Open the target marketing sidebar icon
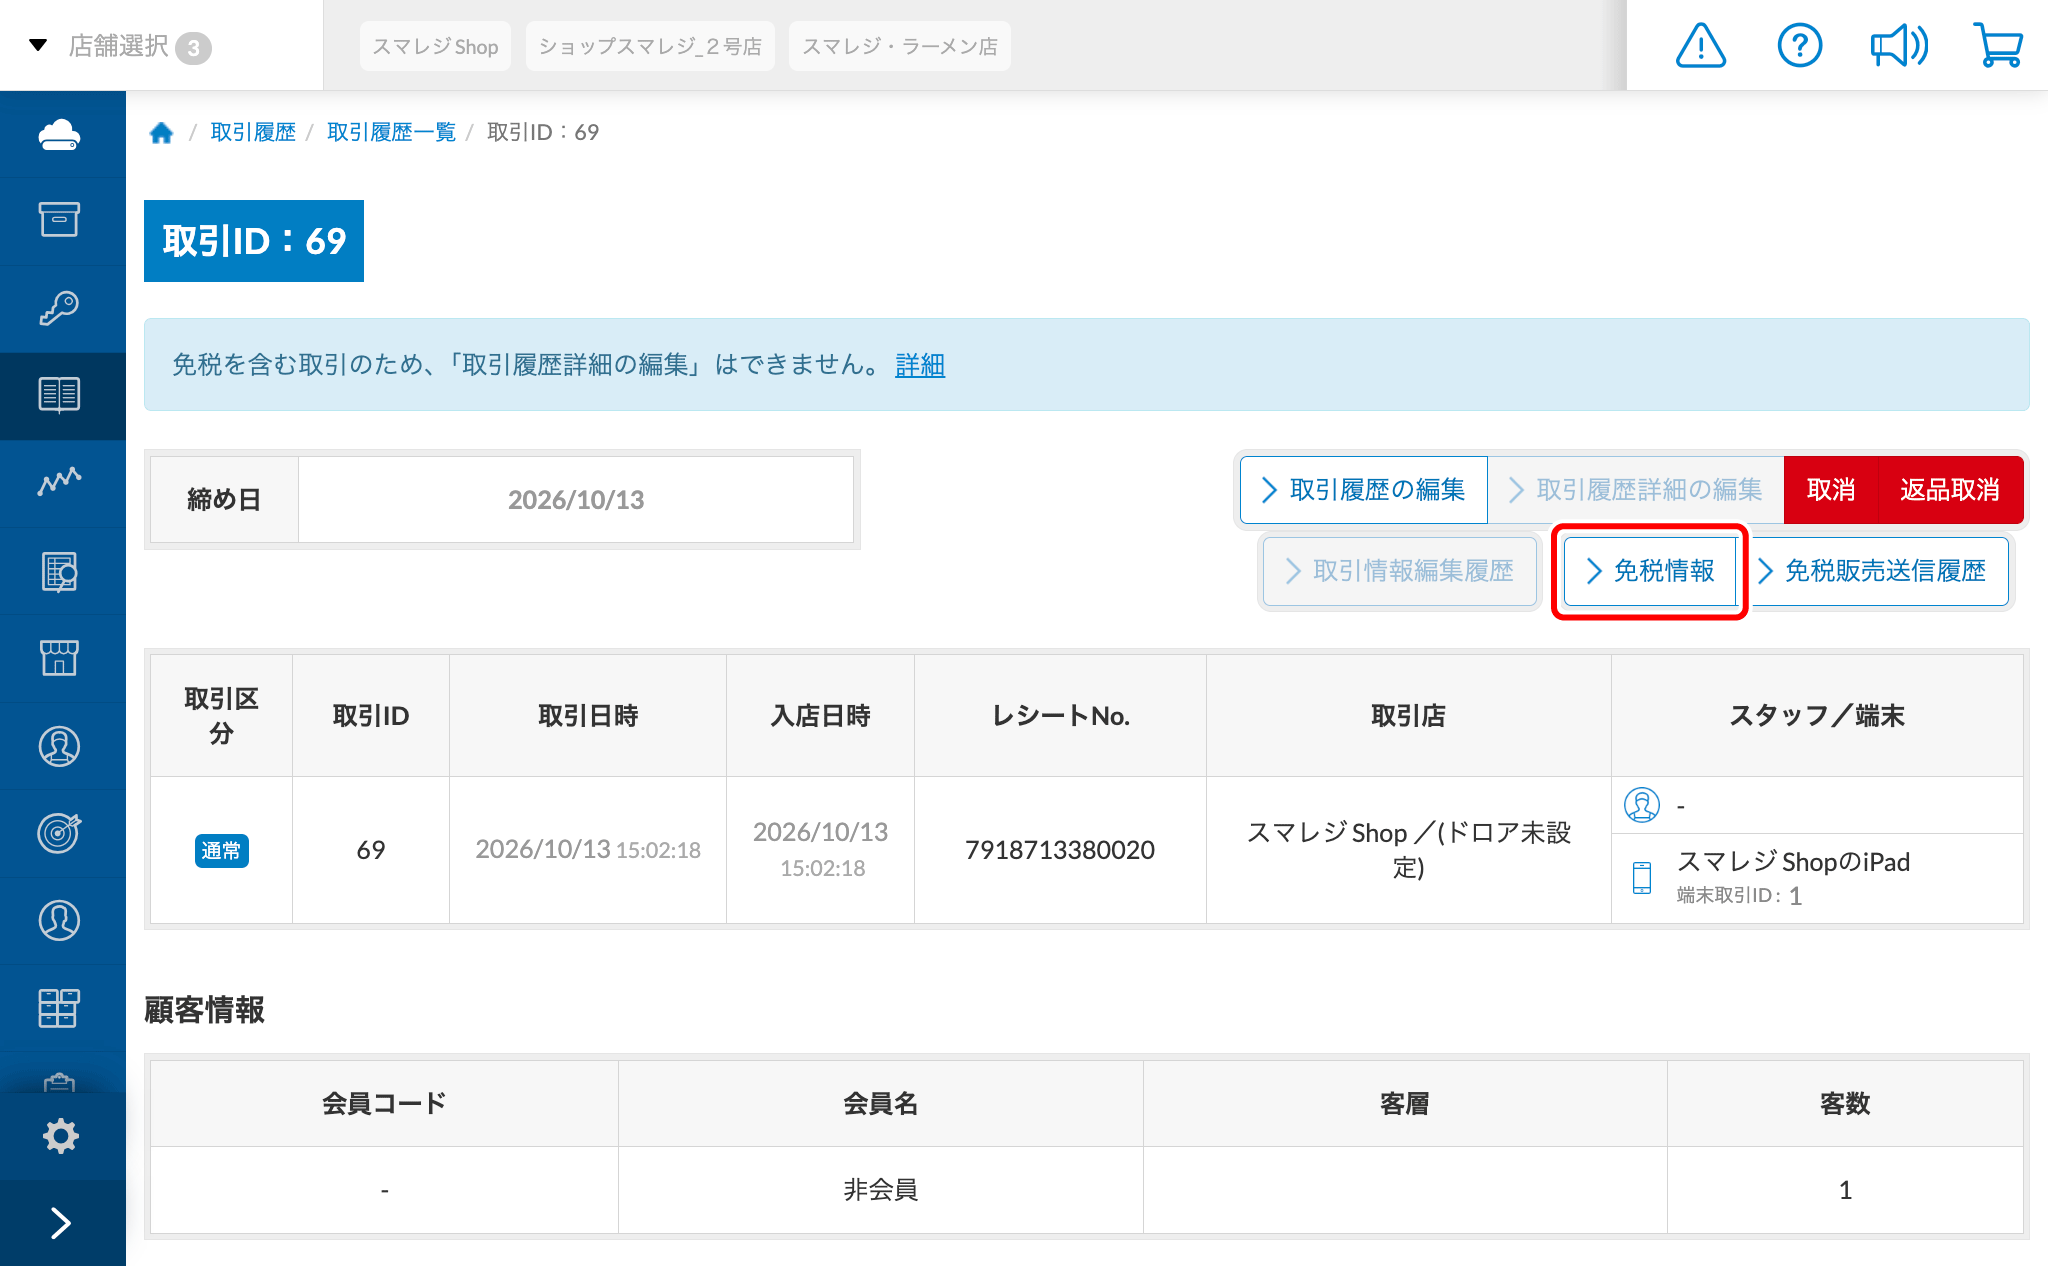Screen dimensions: 2048x1266 tap(60, 832)
